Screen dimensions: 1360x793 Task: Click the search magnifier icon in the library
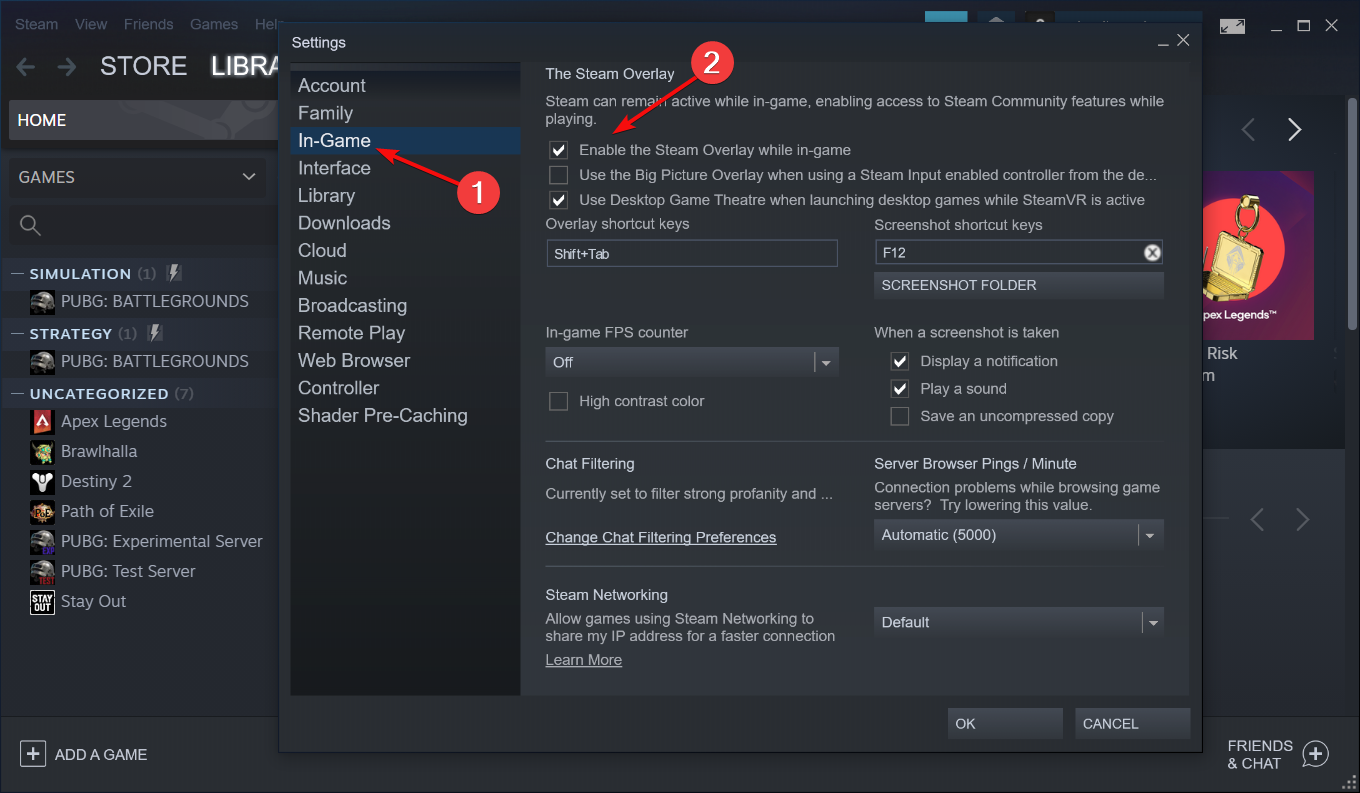30,225
